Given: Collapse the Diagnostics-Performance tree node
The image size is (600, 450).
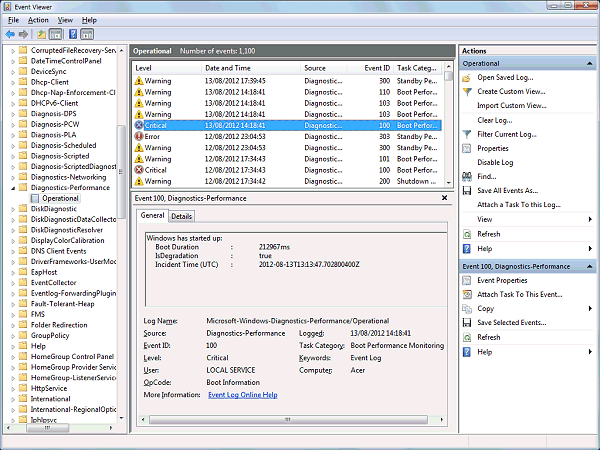Looking at the screenshot, I should pos(14,187).
